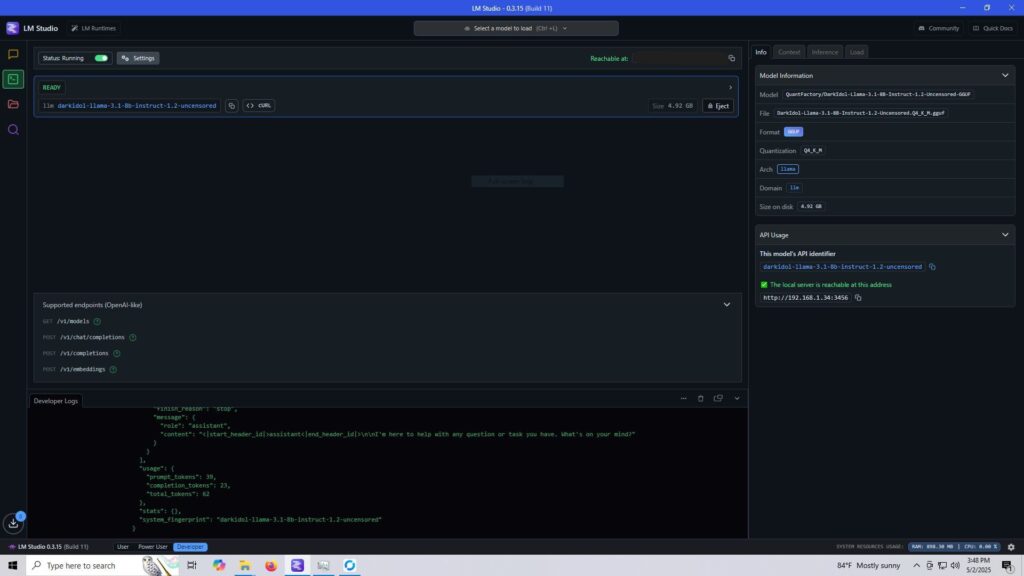Switch to the Inference tab

[x=825, y=52]
